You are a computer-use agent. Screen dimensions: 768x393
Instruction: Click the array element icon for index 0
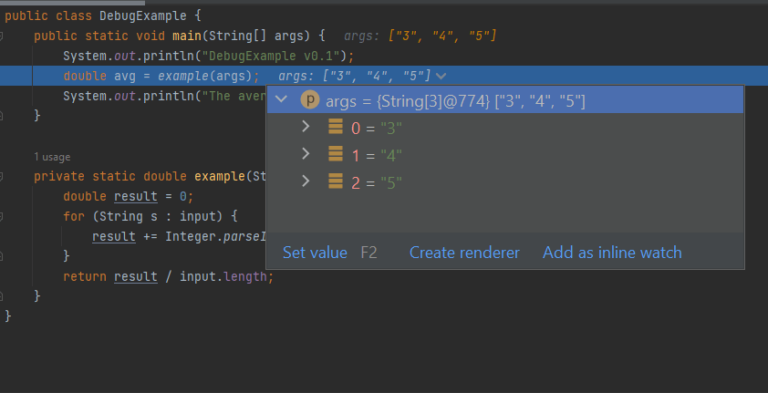[x=336, y=127]
